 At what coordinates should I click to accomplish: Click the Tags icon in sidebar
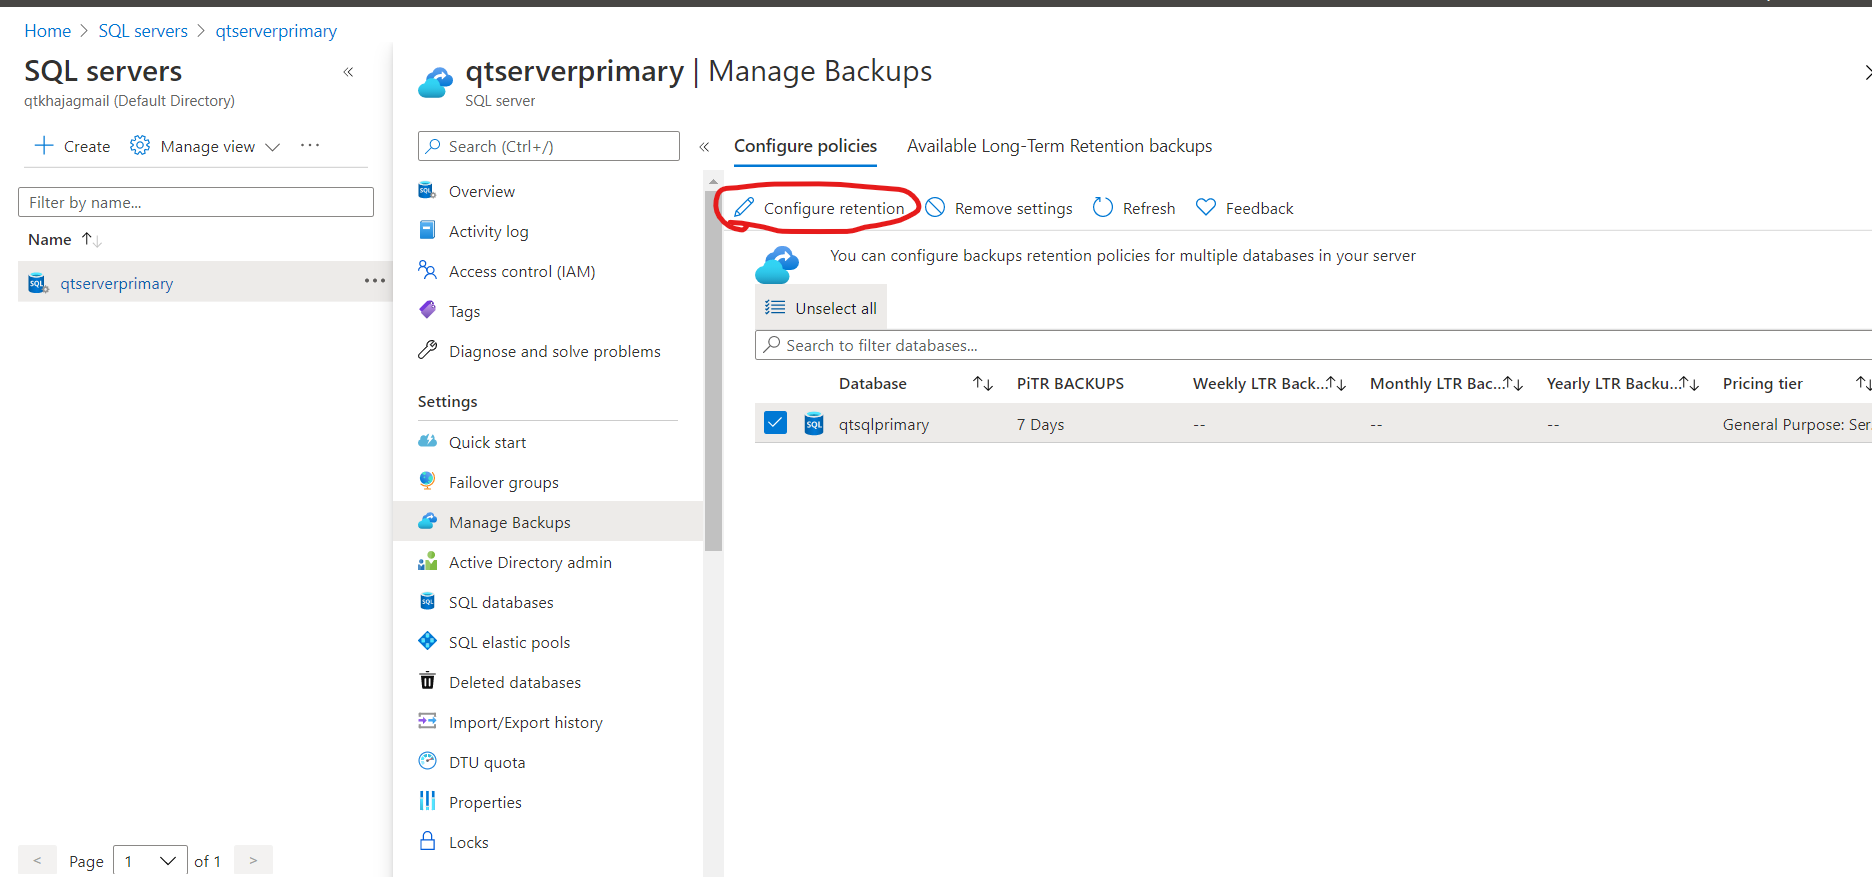pyautogui.click(x=427, y=310)
